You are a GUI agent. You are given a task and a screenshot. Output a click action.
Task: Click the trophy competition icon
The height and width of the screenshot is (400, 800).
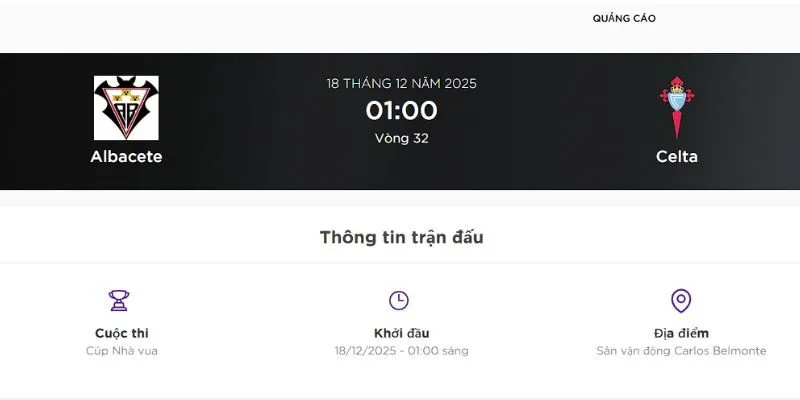[119, 300]
